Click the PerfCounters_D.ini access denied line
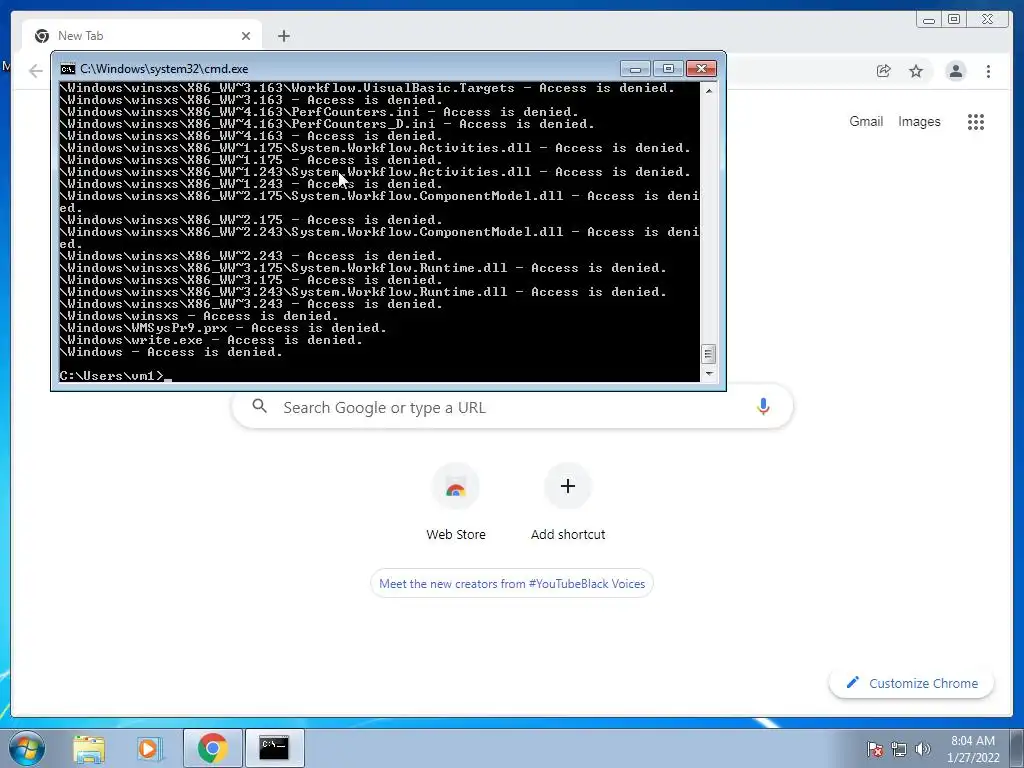This screenshot has width=1024, height=768. [327, 123]
